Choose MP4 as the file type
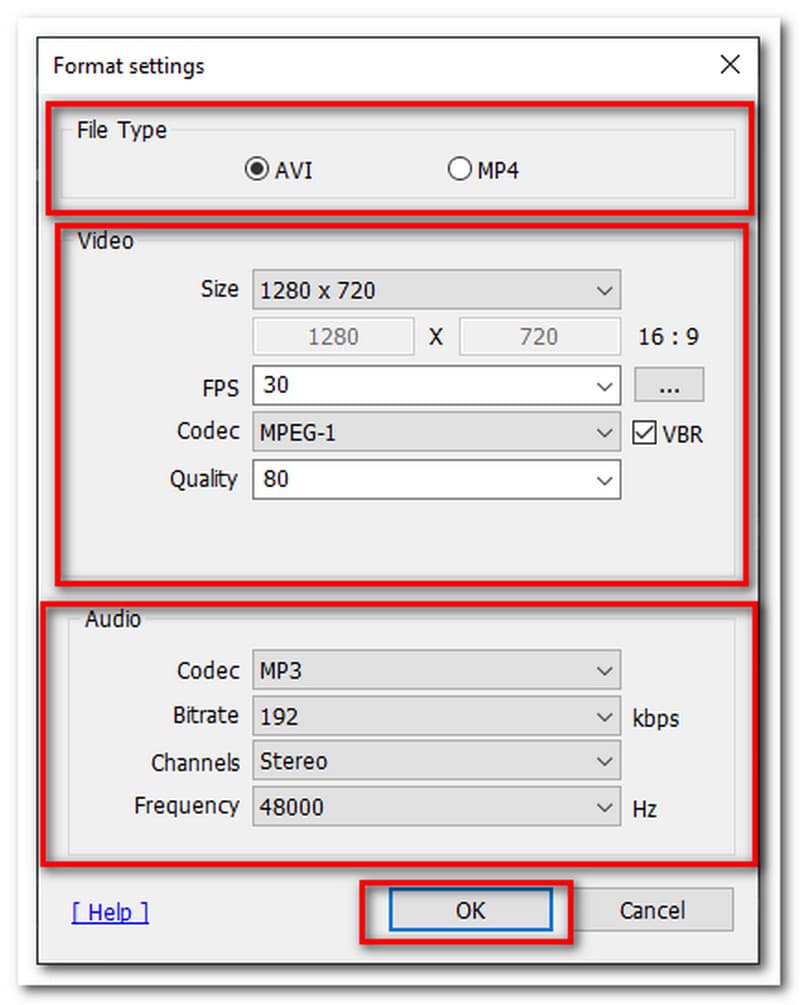Viewport: 800px width, 1005px height. (x=459, y=170)
